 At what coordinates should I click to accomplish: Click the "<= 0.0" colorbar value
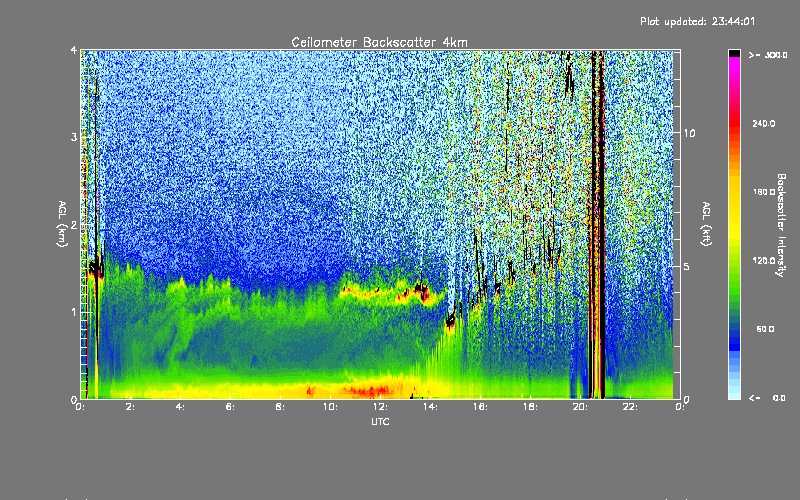[x=768, y=398]
